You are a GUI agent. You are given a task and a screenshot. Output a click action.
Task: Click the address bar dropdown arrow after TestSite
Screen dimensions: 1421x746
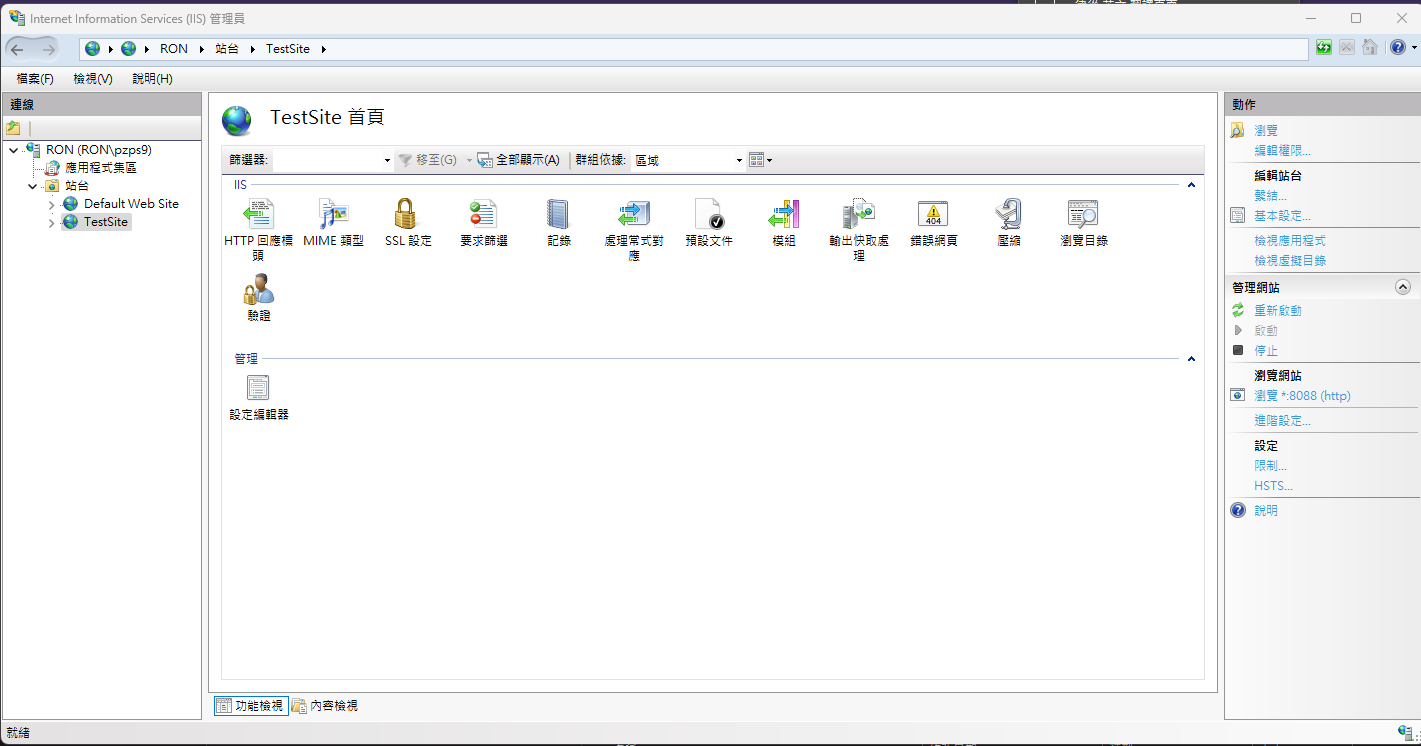click(x=324, y=49)
